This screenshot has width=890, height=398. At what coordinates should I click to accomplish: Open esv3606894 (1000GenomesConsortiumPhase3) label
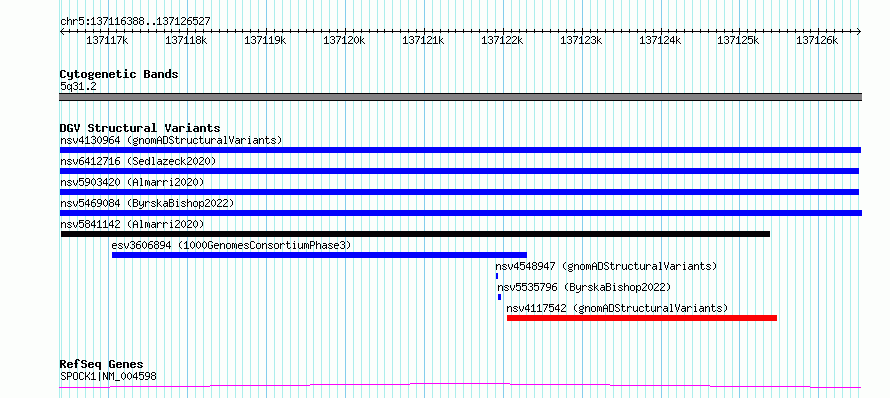pyautogui.click(x=232, y=245)
